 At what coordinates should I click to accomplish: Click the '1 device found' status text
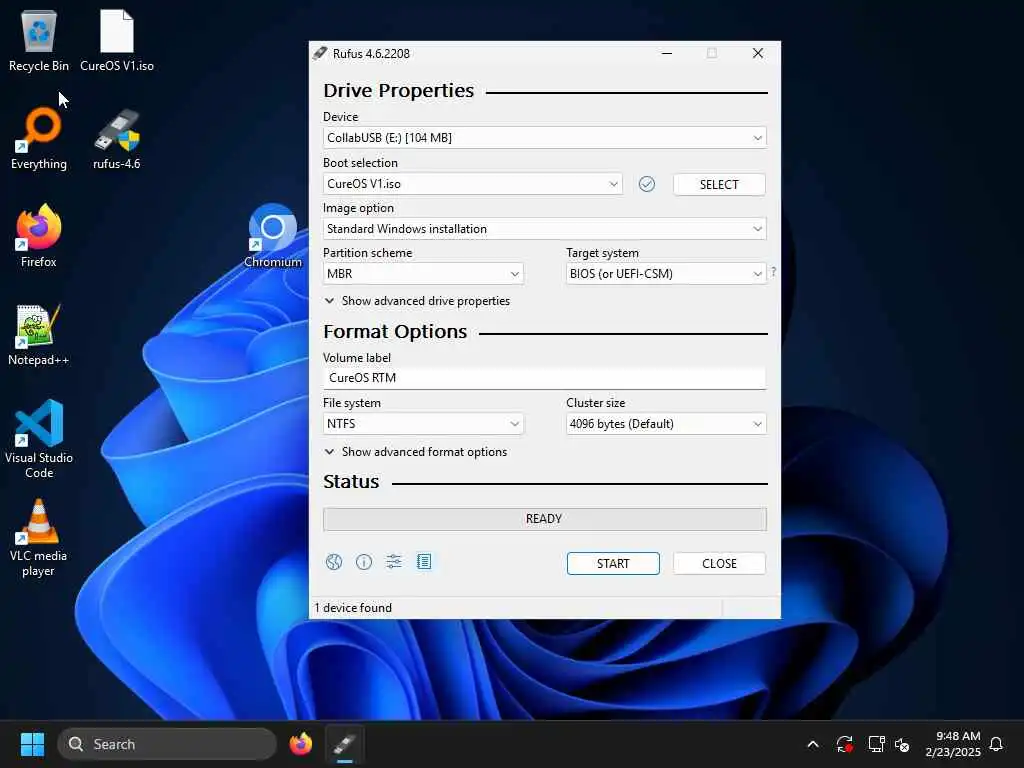353,608
